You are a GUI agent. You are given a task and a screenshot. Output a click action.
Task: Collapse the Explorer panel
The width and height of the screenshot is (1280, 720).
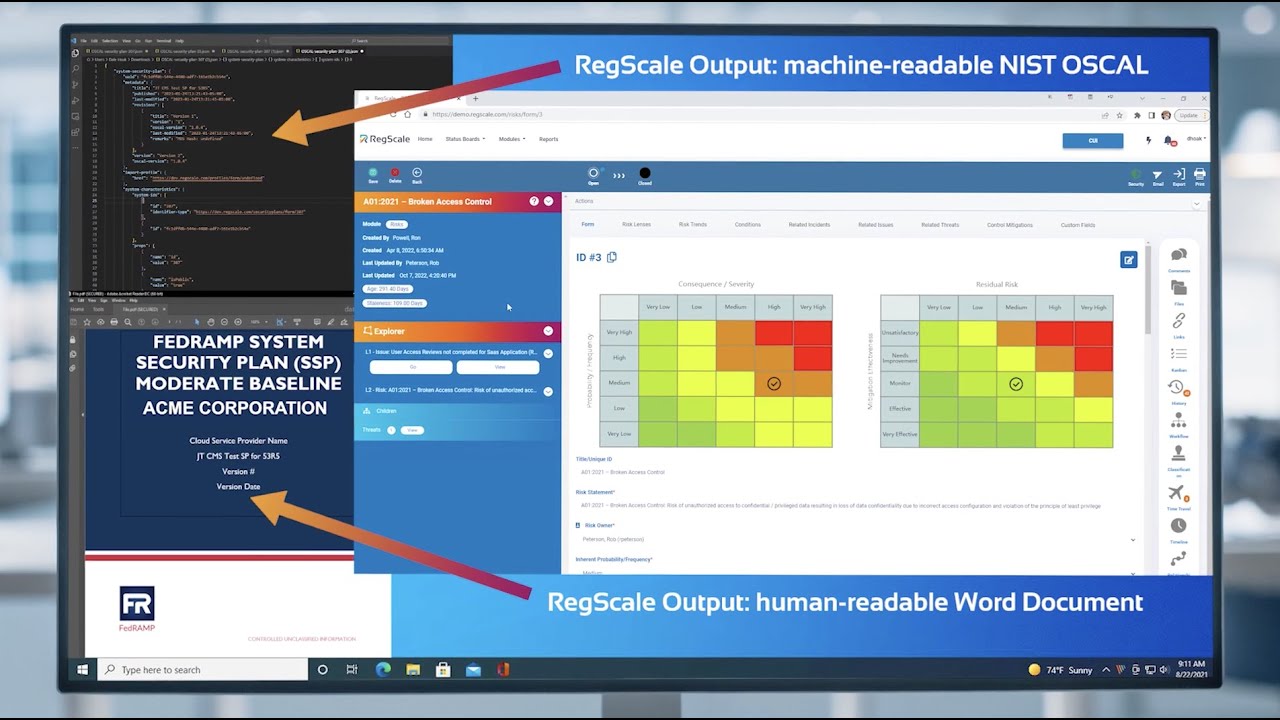tap(548, 331)
